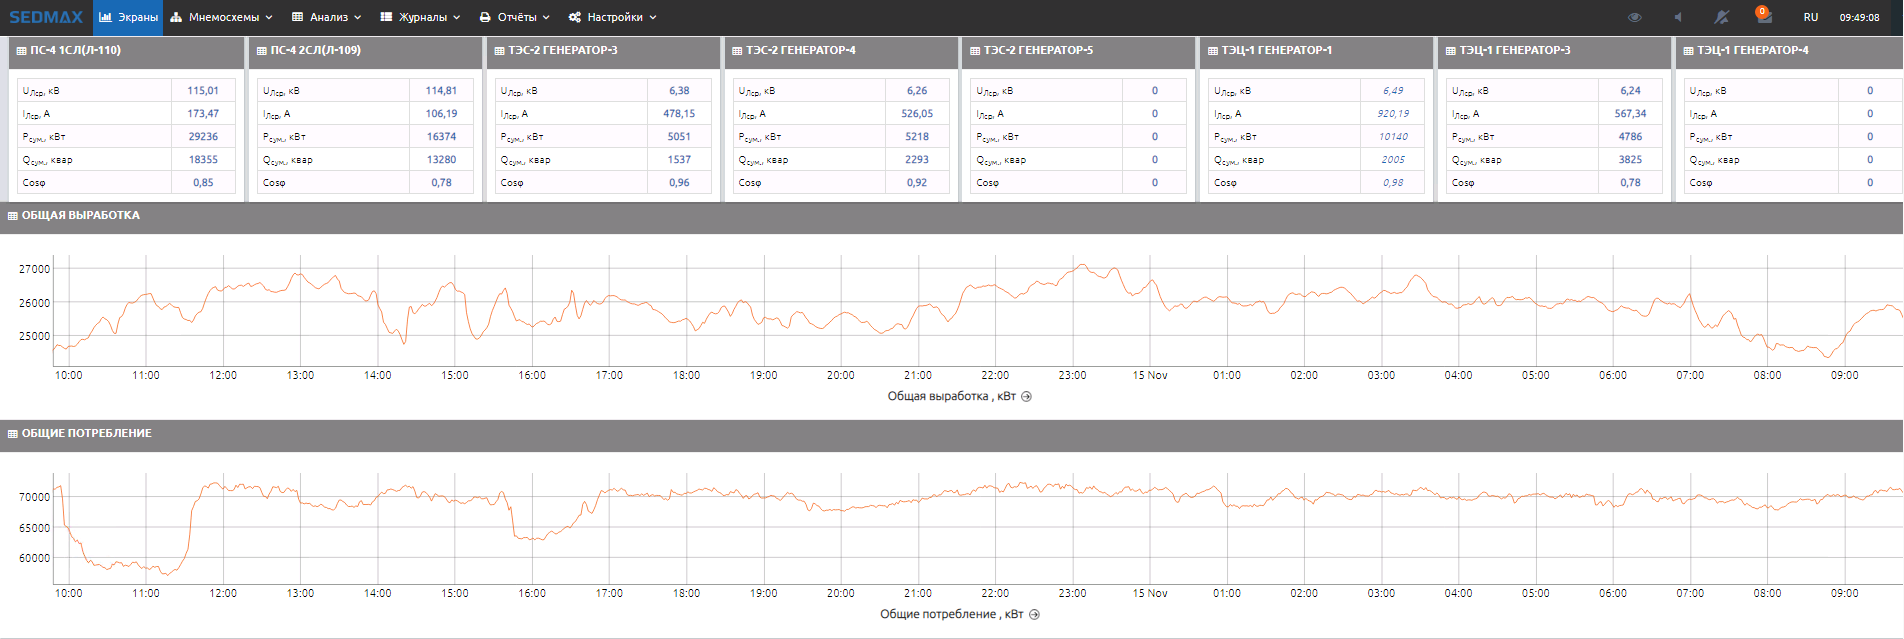The image size is (1904, 639).
Task: Click table icon of ПС-4 1СЛ(Л-110) panel
Action: click(x=22, y=51)
